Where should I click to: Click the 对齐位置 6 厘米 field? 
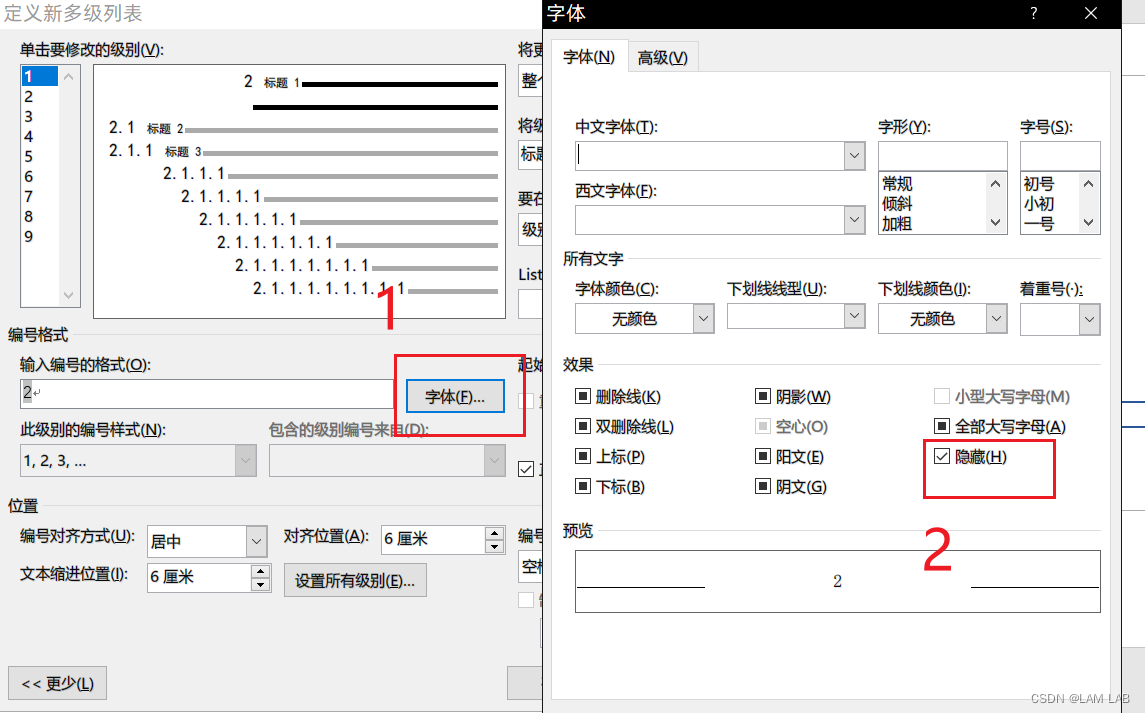click(x=434, y=539)
